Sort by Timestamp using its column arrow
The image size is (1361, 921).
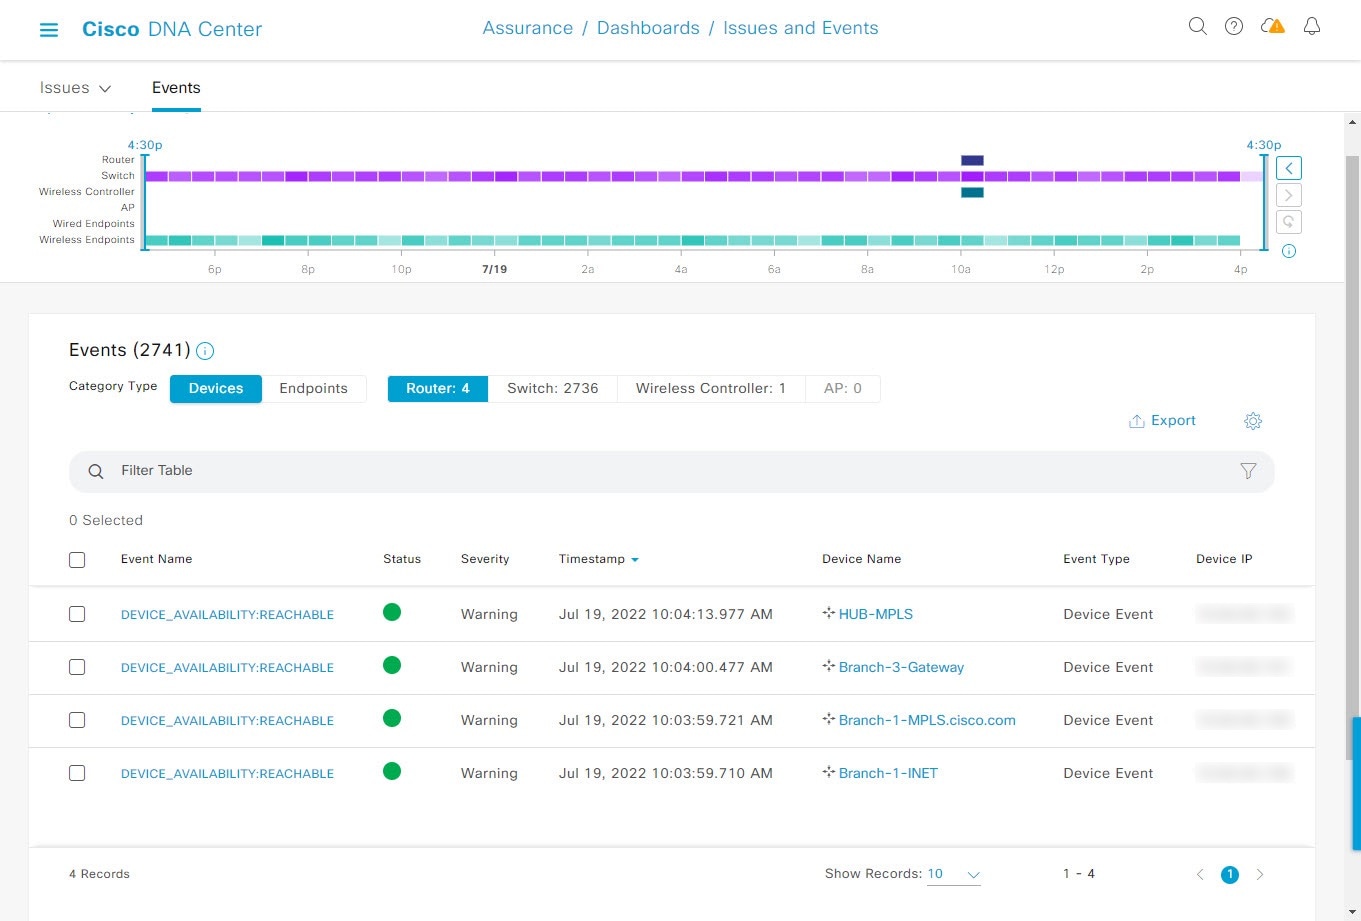(x=634, y=559)
